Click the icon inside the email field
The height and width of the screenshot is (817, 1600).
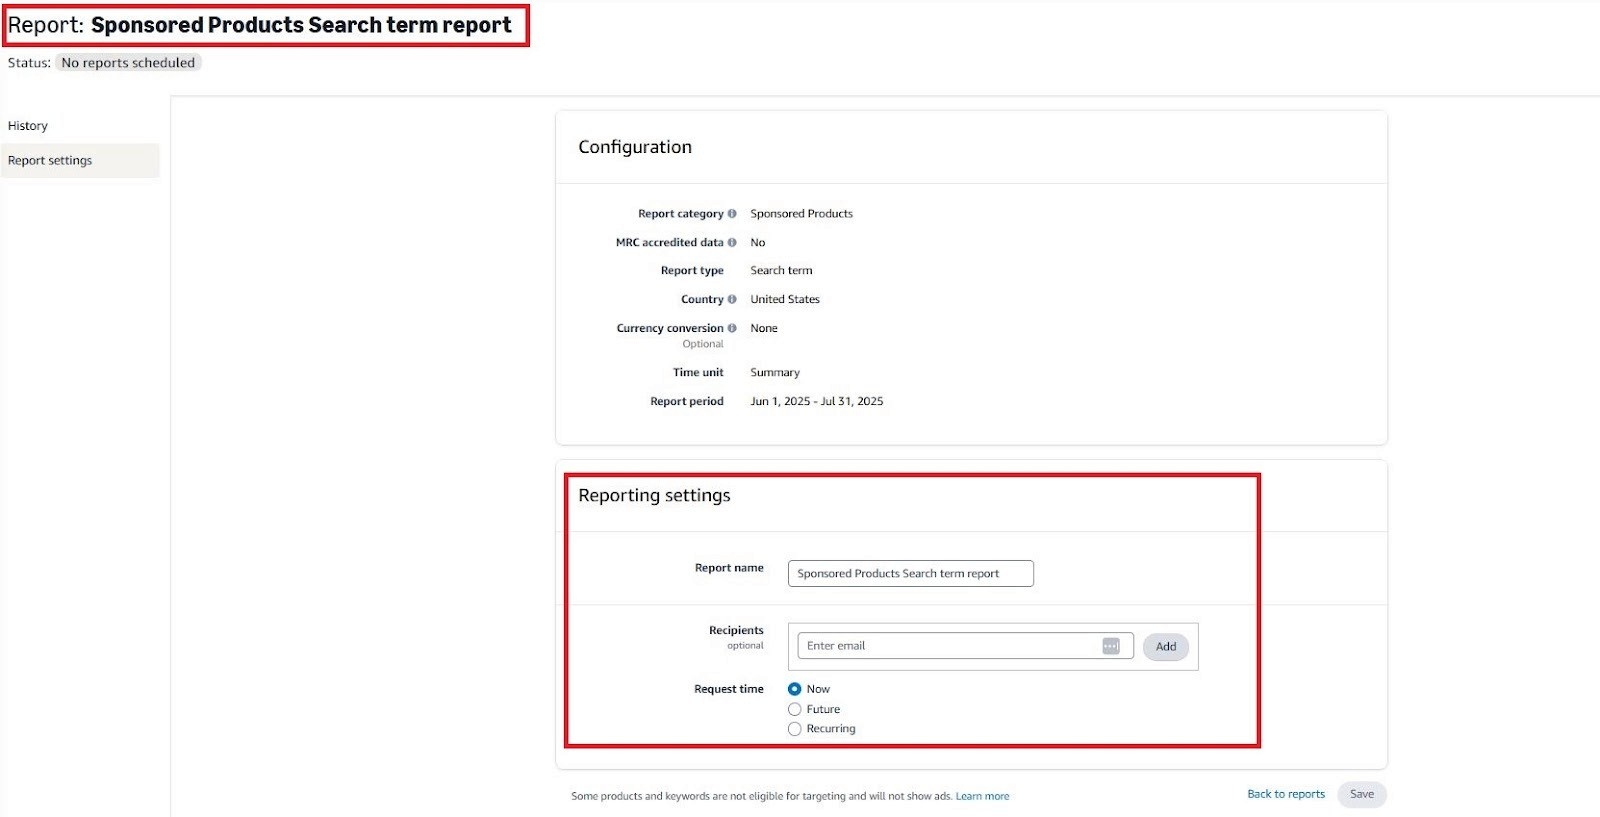click(x=1111, y=646)
